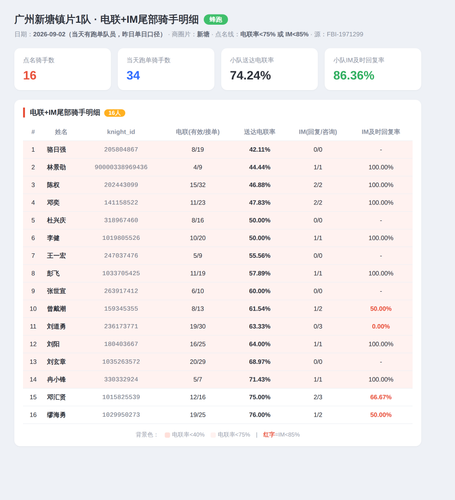This screenshot has width=455, height=500.
Task: Click the orange 16人 count badge
Action: point(115,113)
